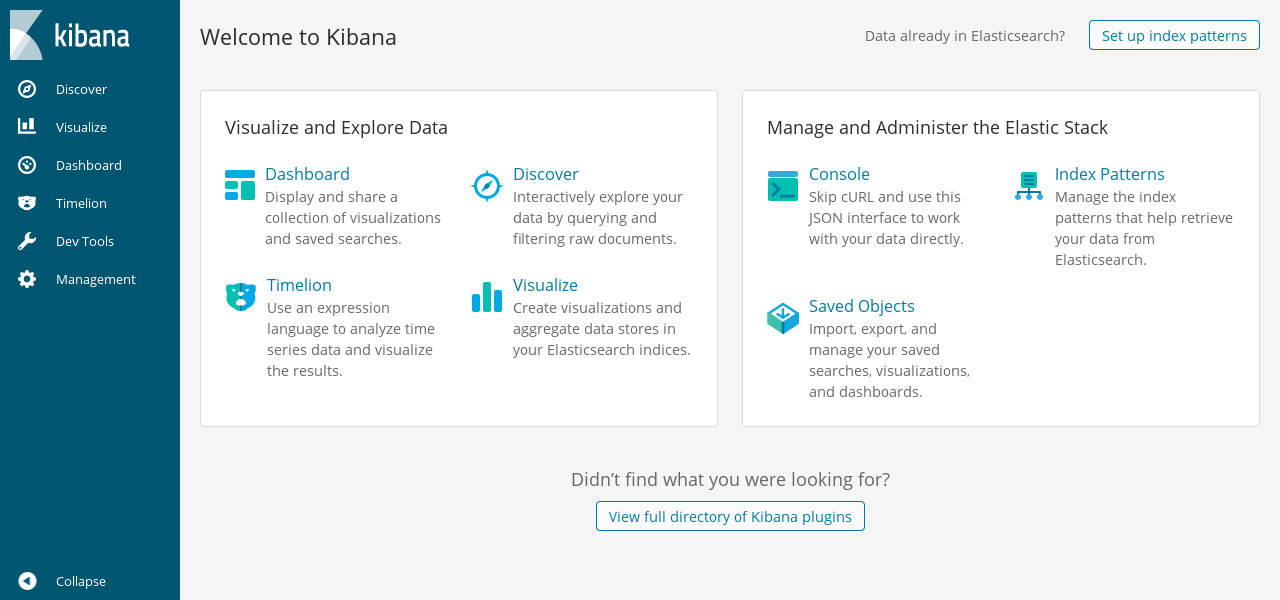Go to Dashboard in the sidebar
The height and width of the screenshot is (600, 1280).
(89, 165)
